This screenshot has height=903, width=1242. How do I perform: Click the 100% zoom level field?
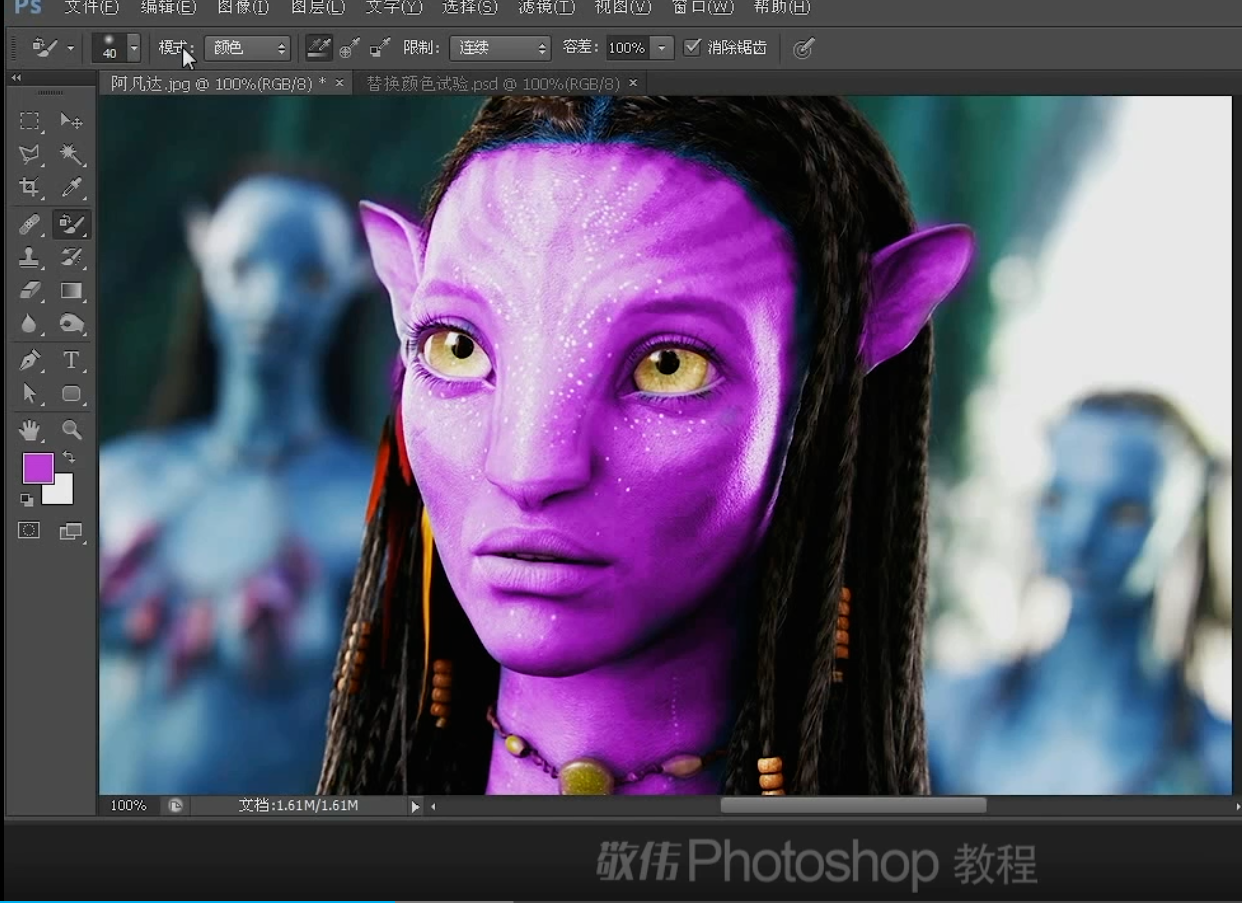tap(130, 806)
